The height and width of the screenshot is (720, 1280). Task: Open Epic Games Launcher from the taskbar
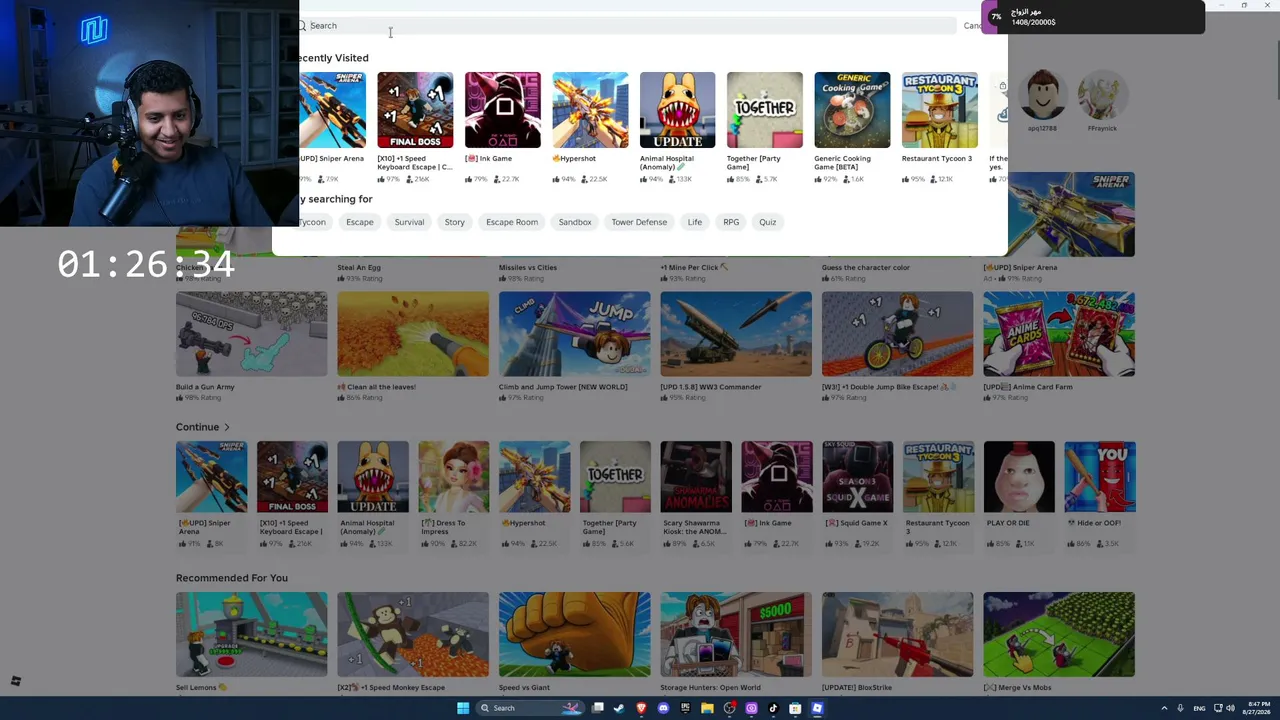coord(685,708)
